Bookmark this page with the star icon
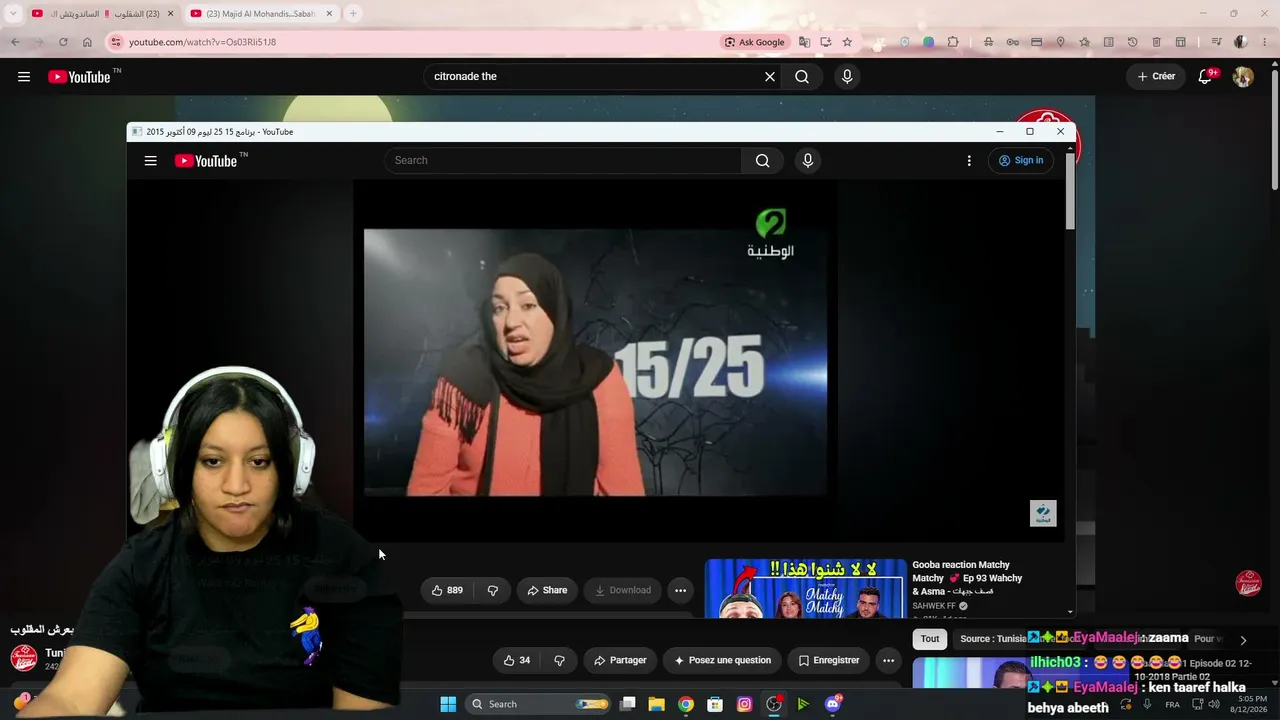The width and height of the screenshot is (1280, 720). [847, 42]
